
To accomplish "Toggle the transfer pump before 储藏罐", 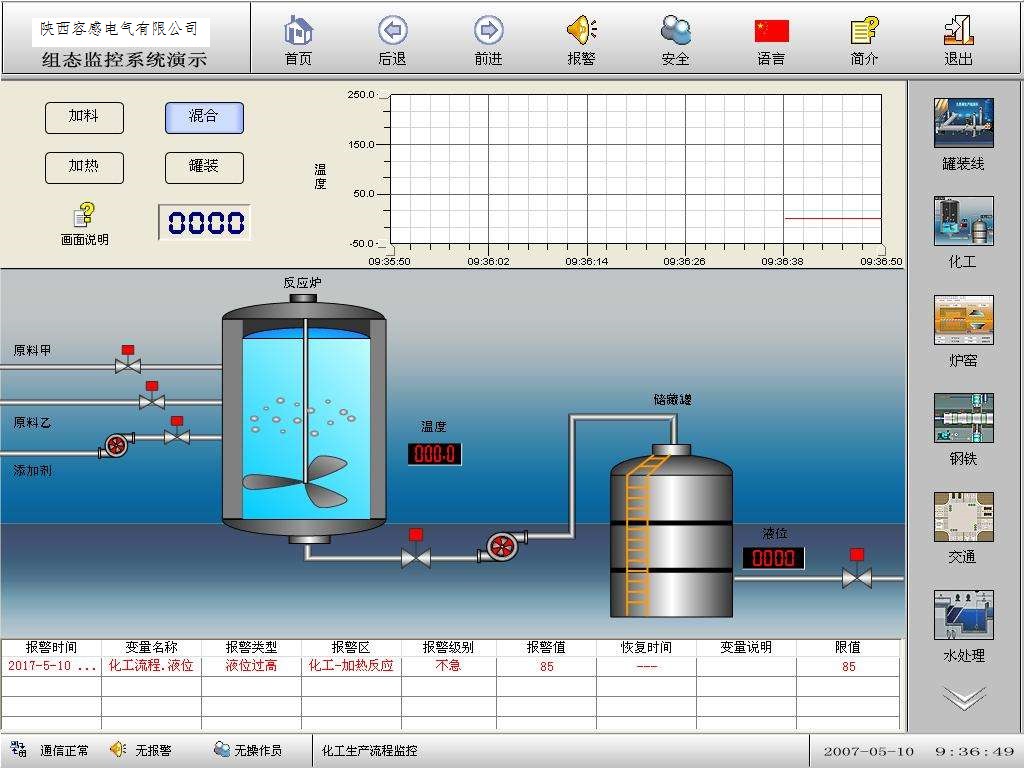I will click(502, 546).
